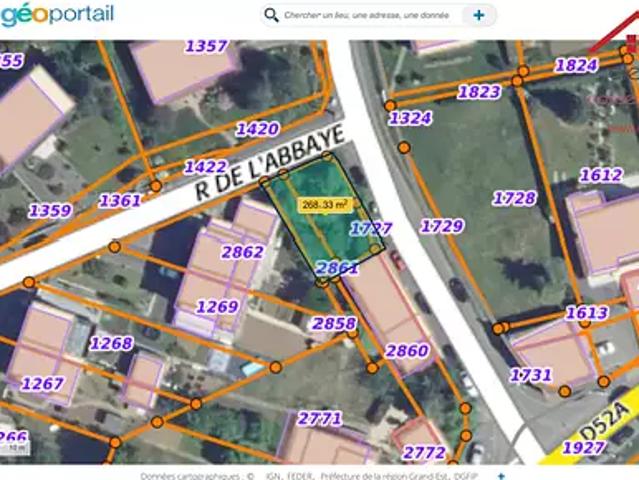Click the Géoportail logo
This screenshot has width=639, height=480.
(57, 14)
